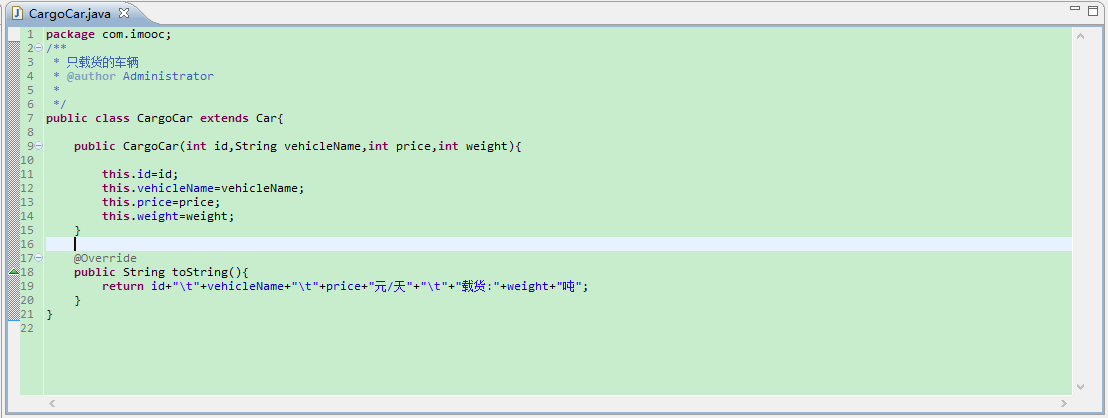The height and width of the screenshot is (418, 1108).
Task: Click line number 22 in the gutter
Action: 28,328
